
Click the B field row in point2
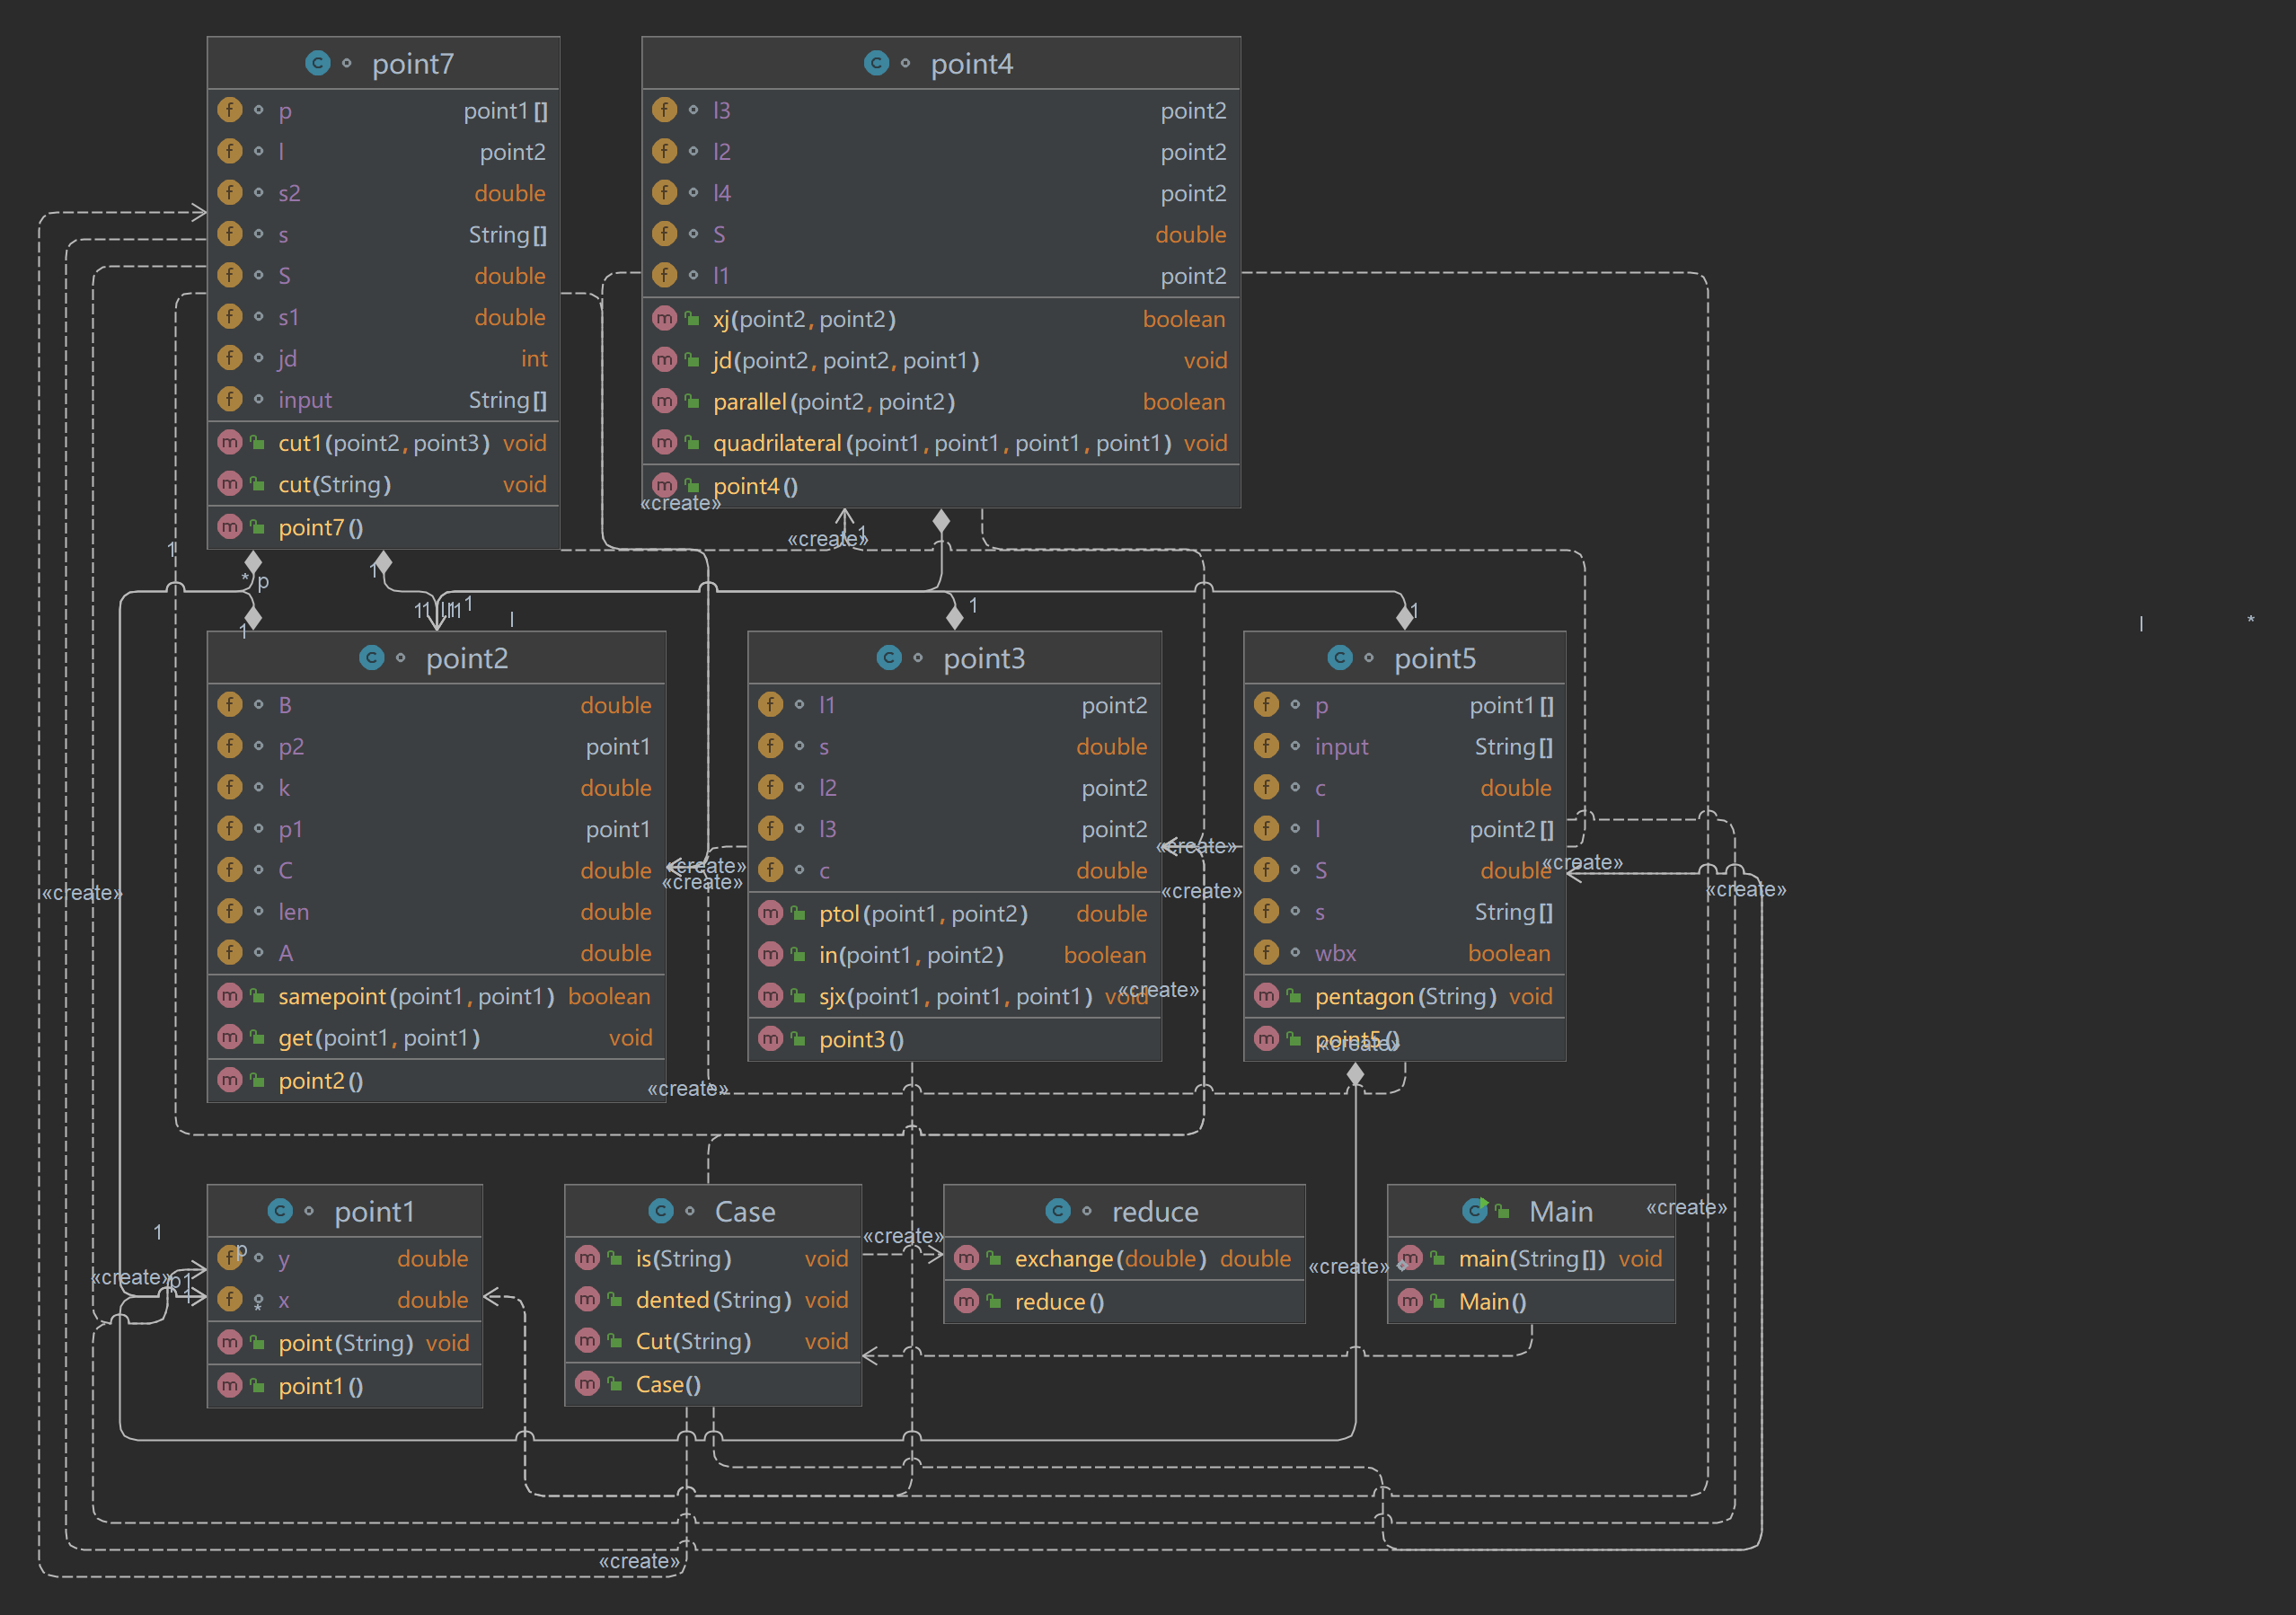436,704
